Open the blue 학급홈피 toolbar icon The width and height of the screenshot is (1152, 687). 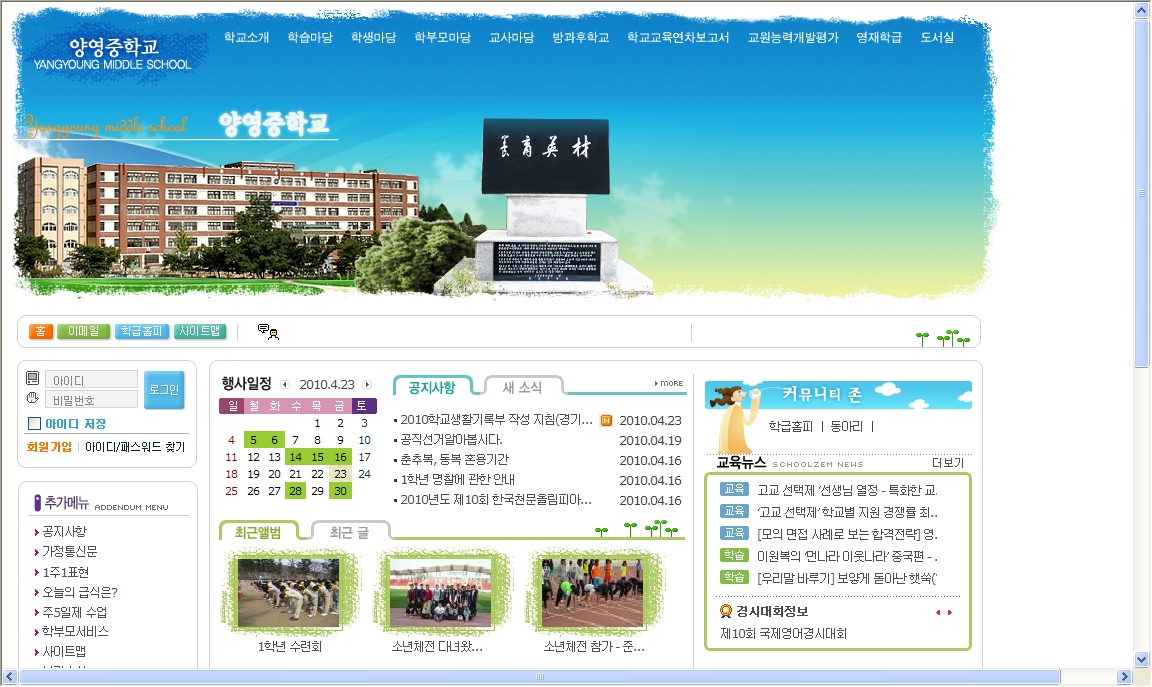pos(142,332)
